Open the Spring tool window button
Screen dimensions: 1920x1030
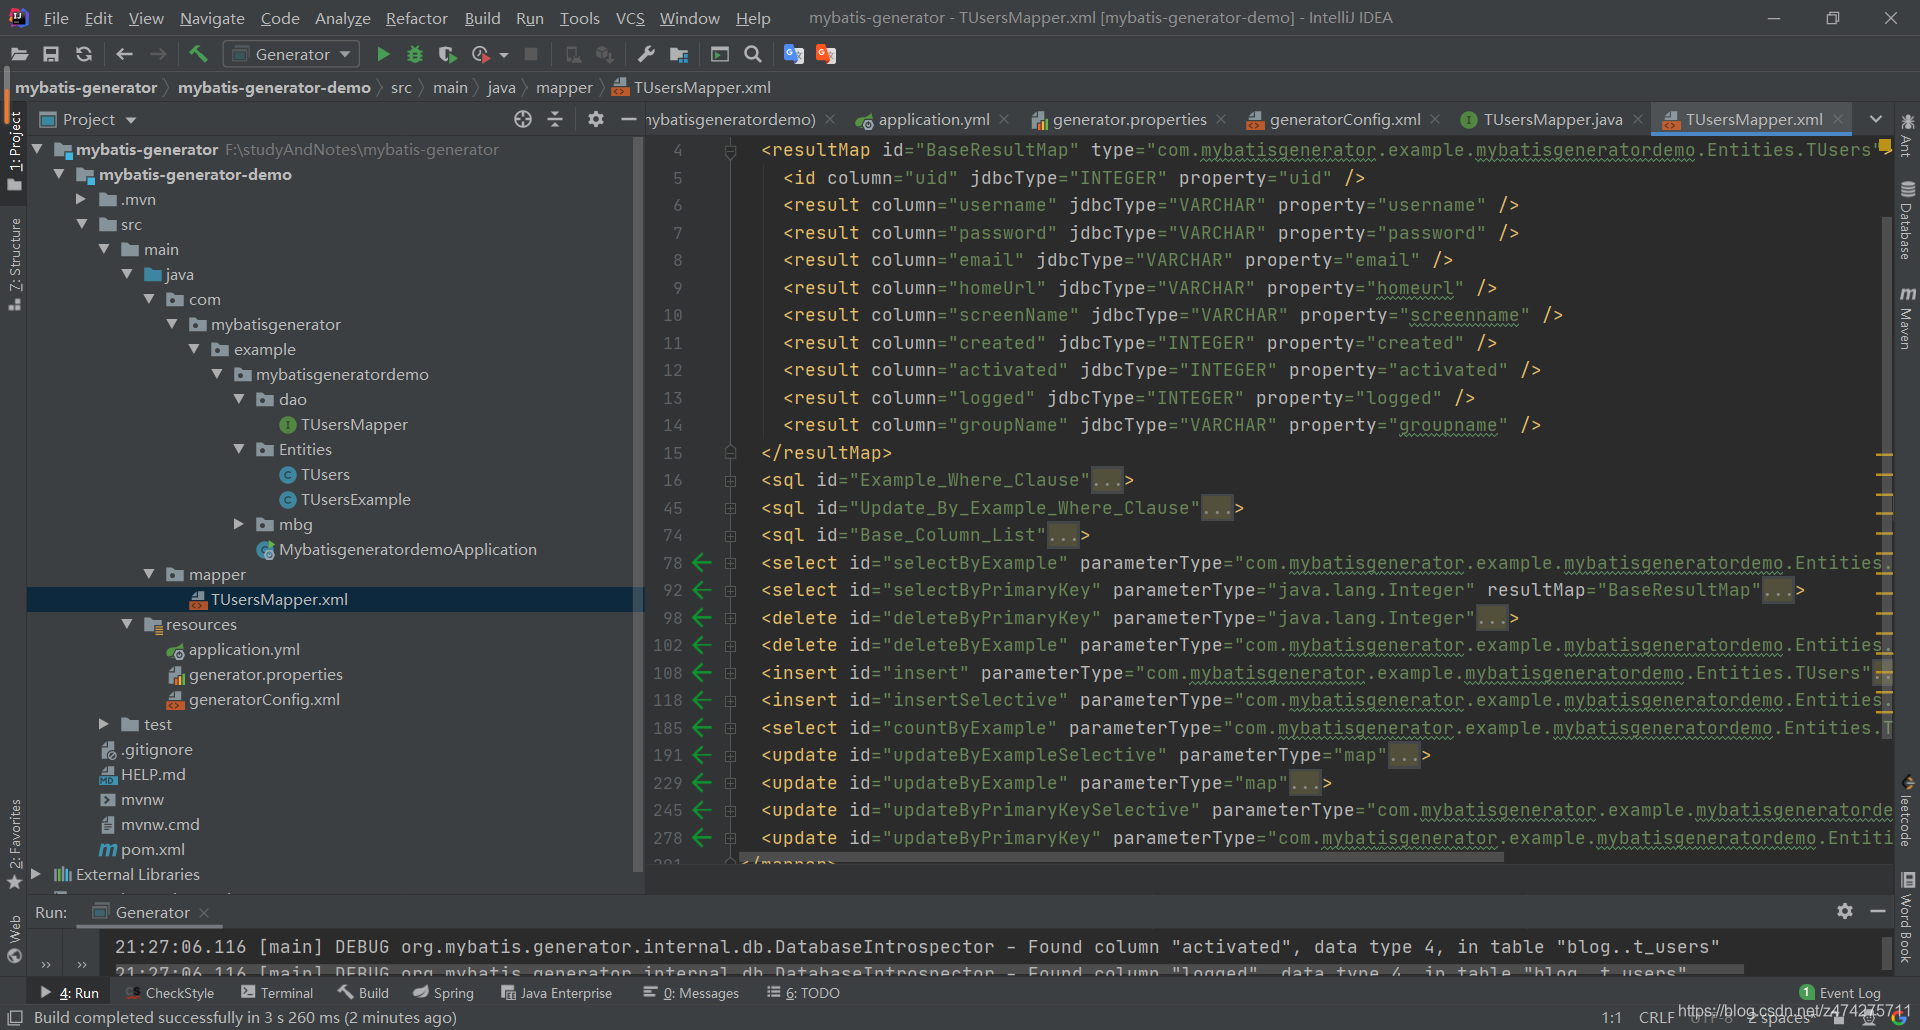pyautogui.click(x=443, y=993)
